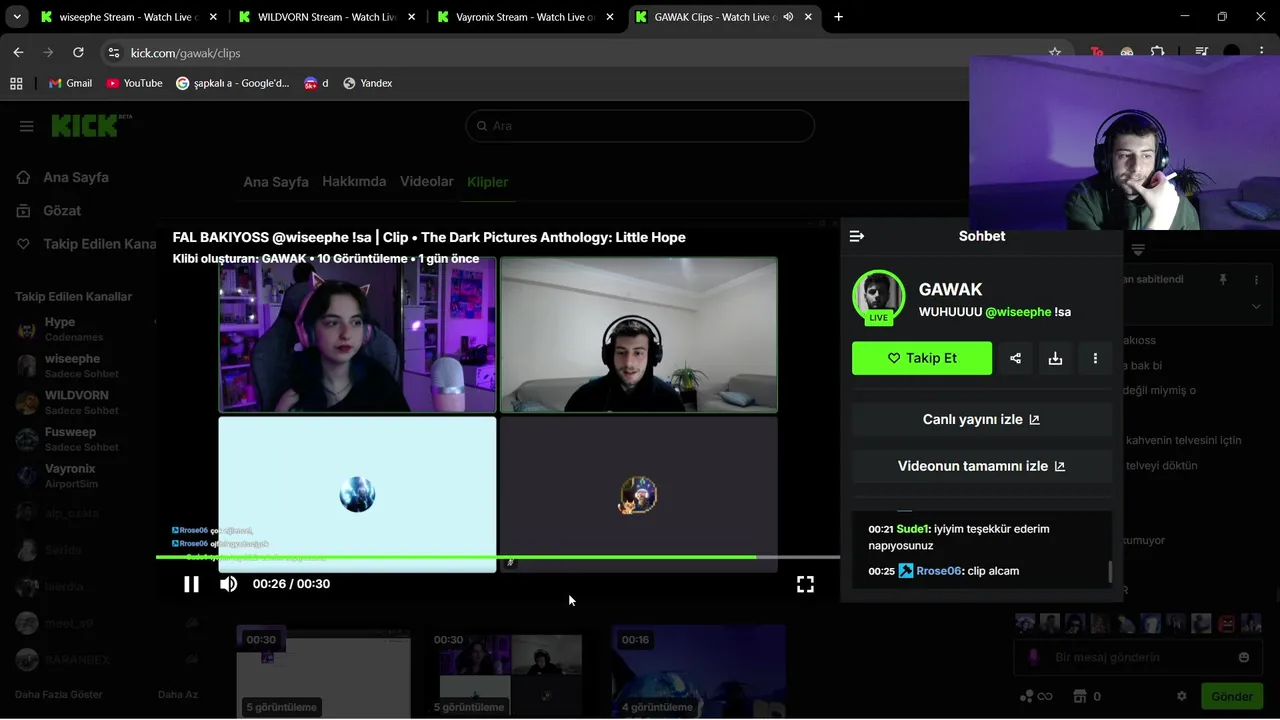Enter fullscreen for the clip player
This screenshot has width=1280, height=720.
(x=805, y=584)
